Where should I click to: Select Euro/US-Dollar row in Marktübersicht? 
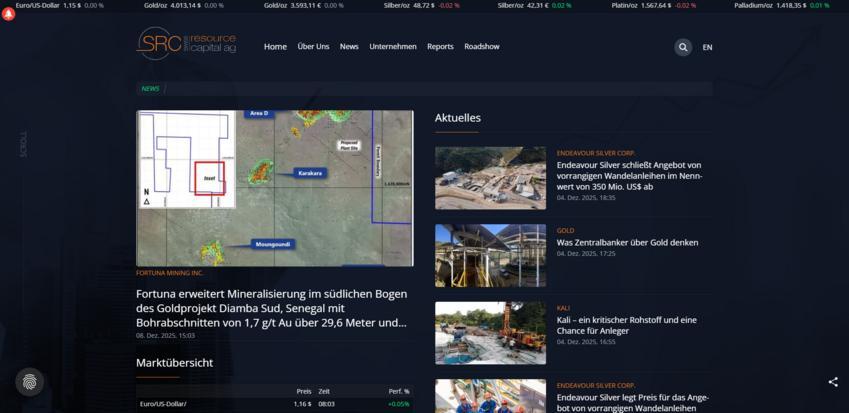[164, 404]
